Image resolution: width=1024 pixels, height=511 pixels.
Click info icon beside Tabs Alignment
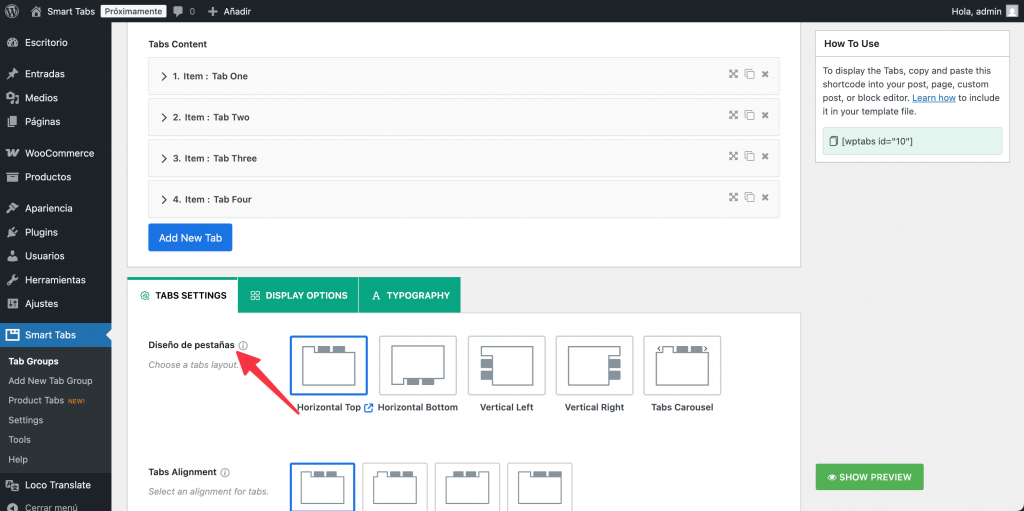(225, 472)
